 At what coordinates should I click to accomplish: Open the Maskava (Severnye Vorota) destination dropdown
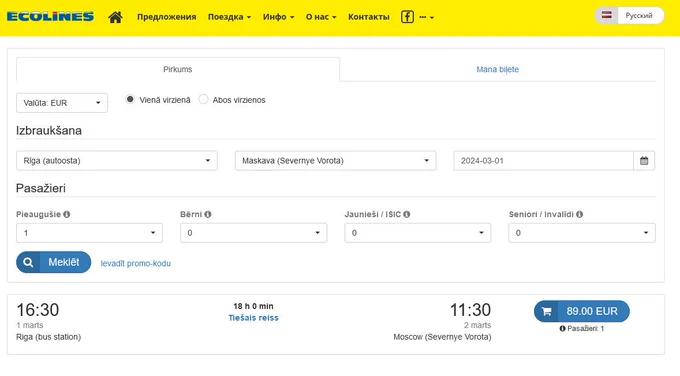(335, 160)
